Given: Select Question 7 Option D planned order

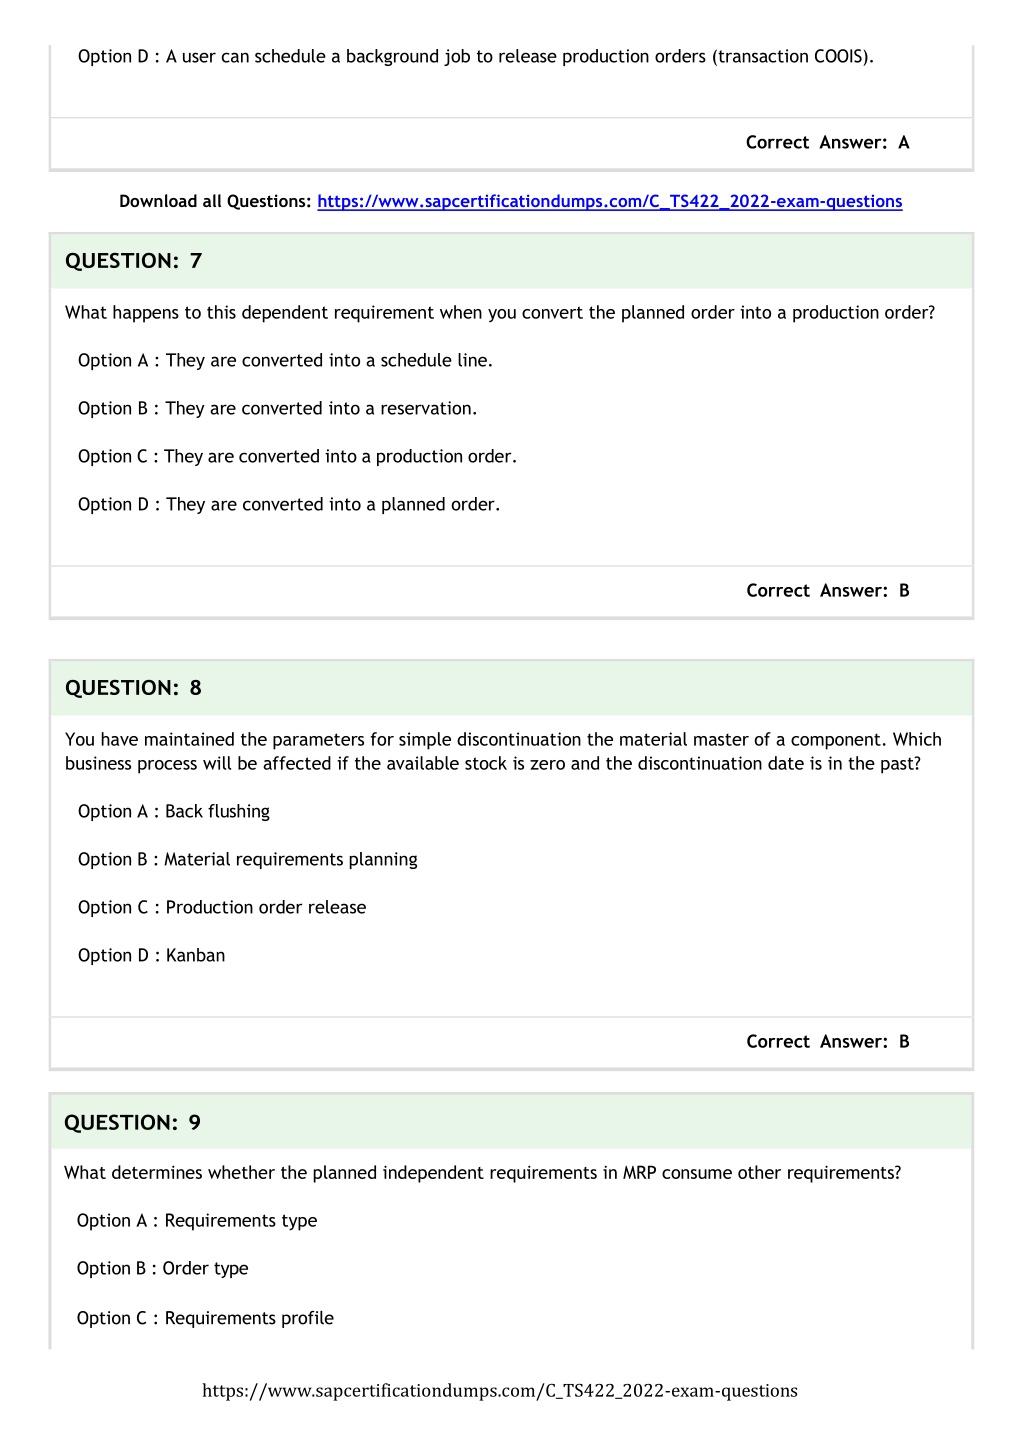Looking at the screenshot, I should 289,504.
